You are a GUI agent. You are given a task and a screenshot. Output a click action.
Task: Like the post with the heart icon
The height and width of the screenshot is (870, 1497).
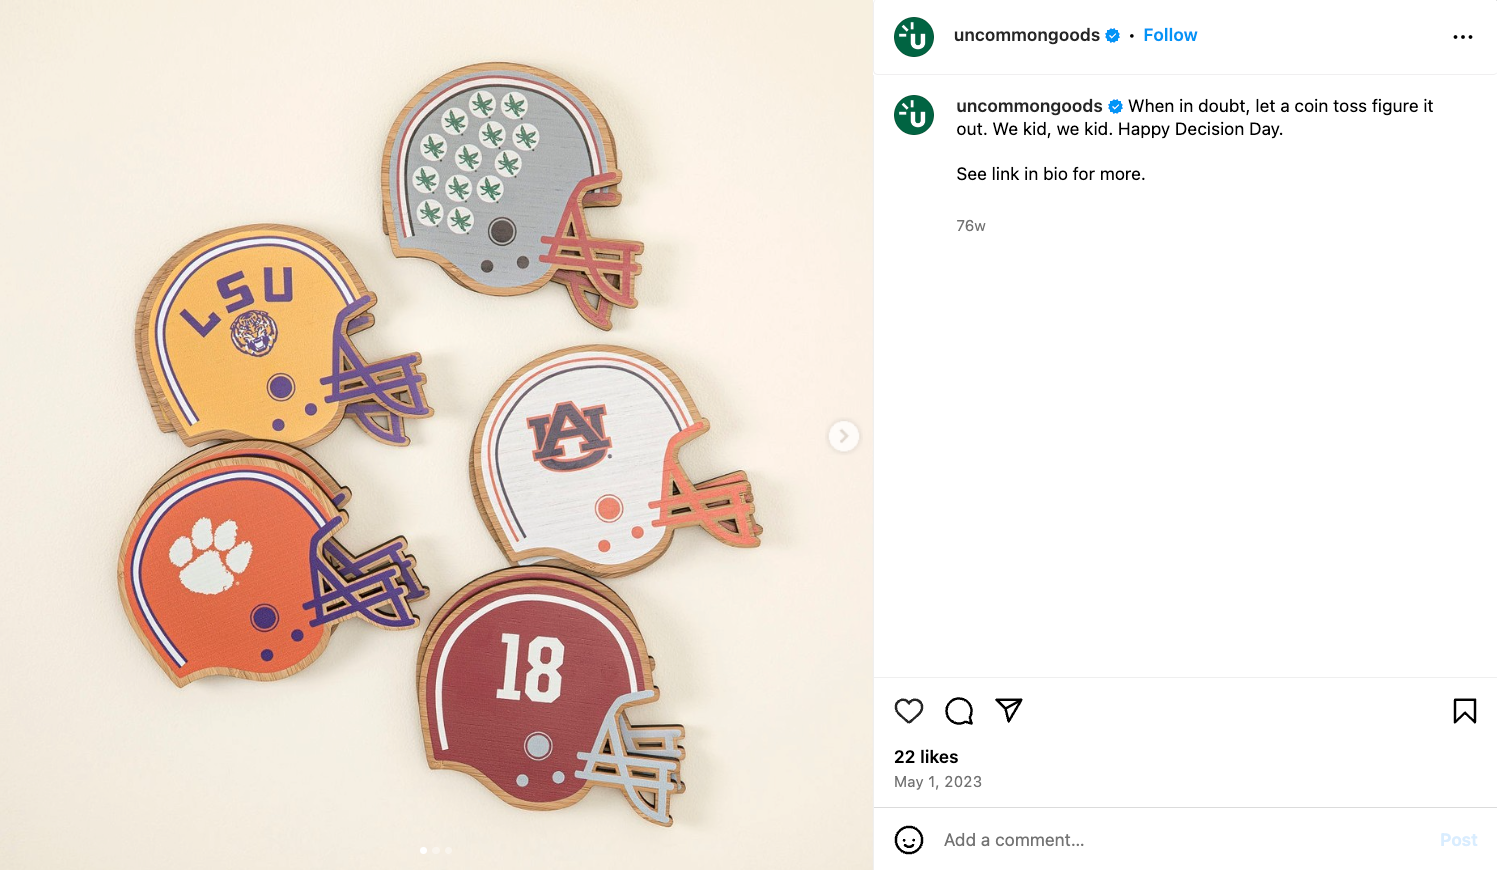[x=908, y=711]
